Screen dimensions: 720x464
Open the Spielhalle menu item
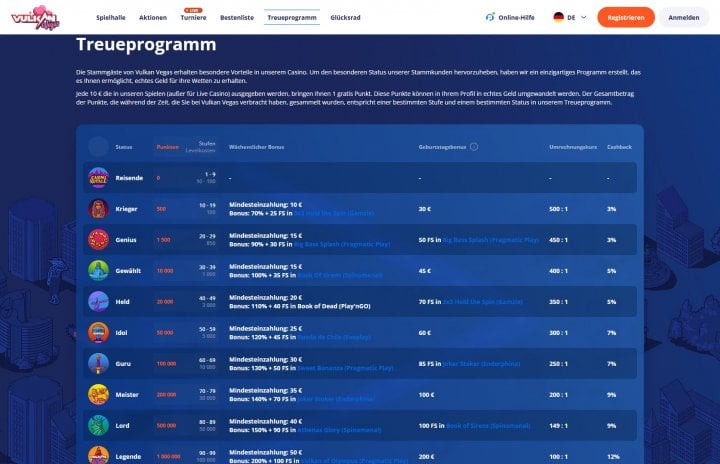point(112,18)
